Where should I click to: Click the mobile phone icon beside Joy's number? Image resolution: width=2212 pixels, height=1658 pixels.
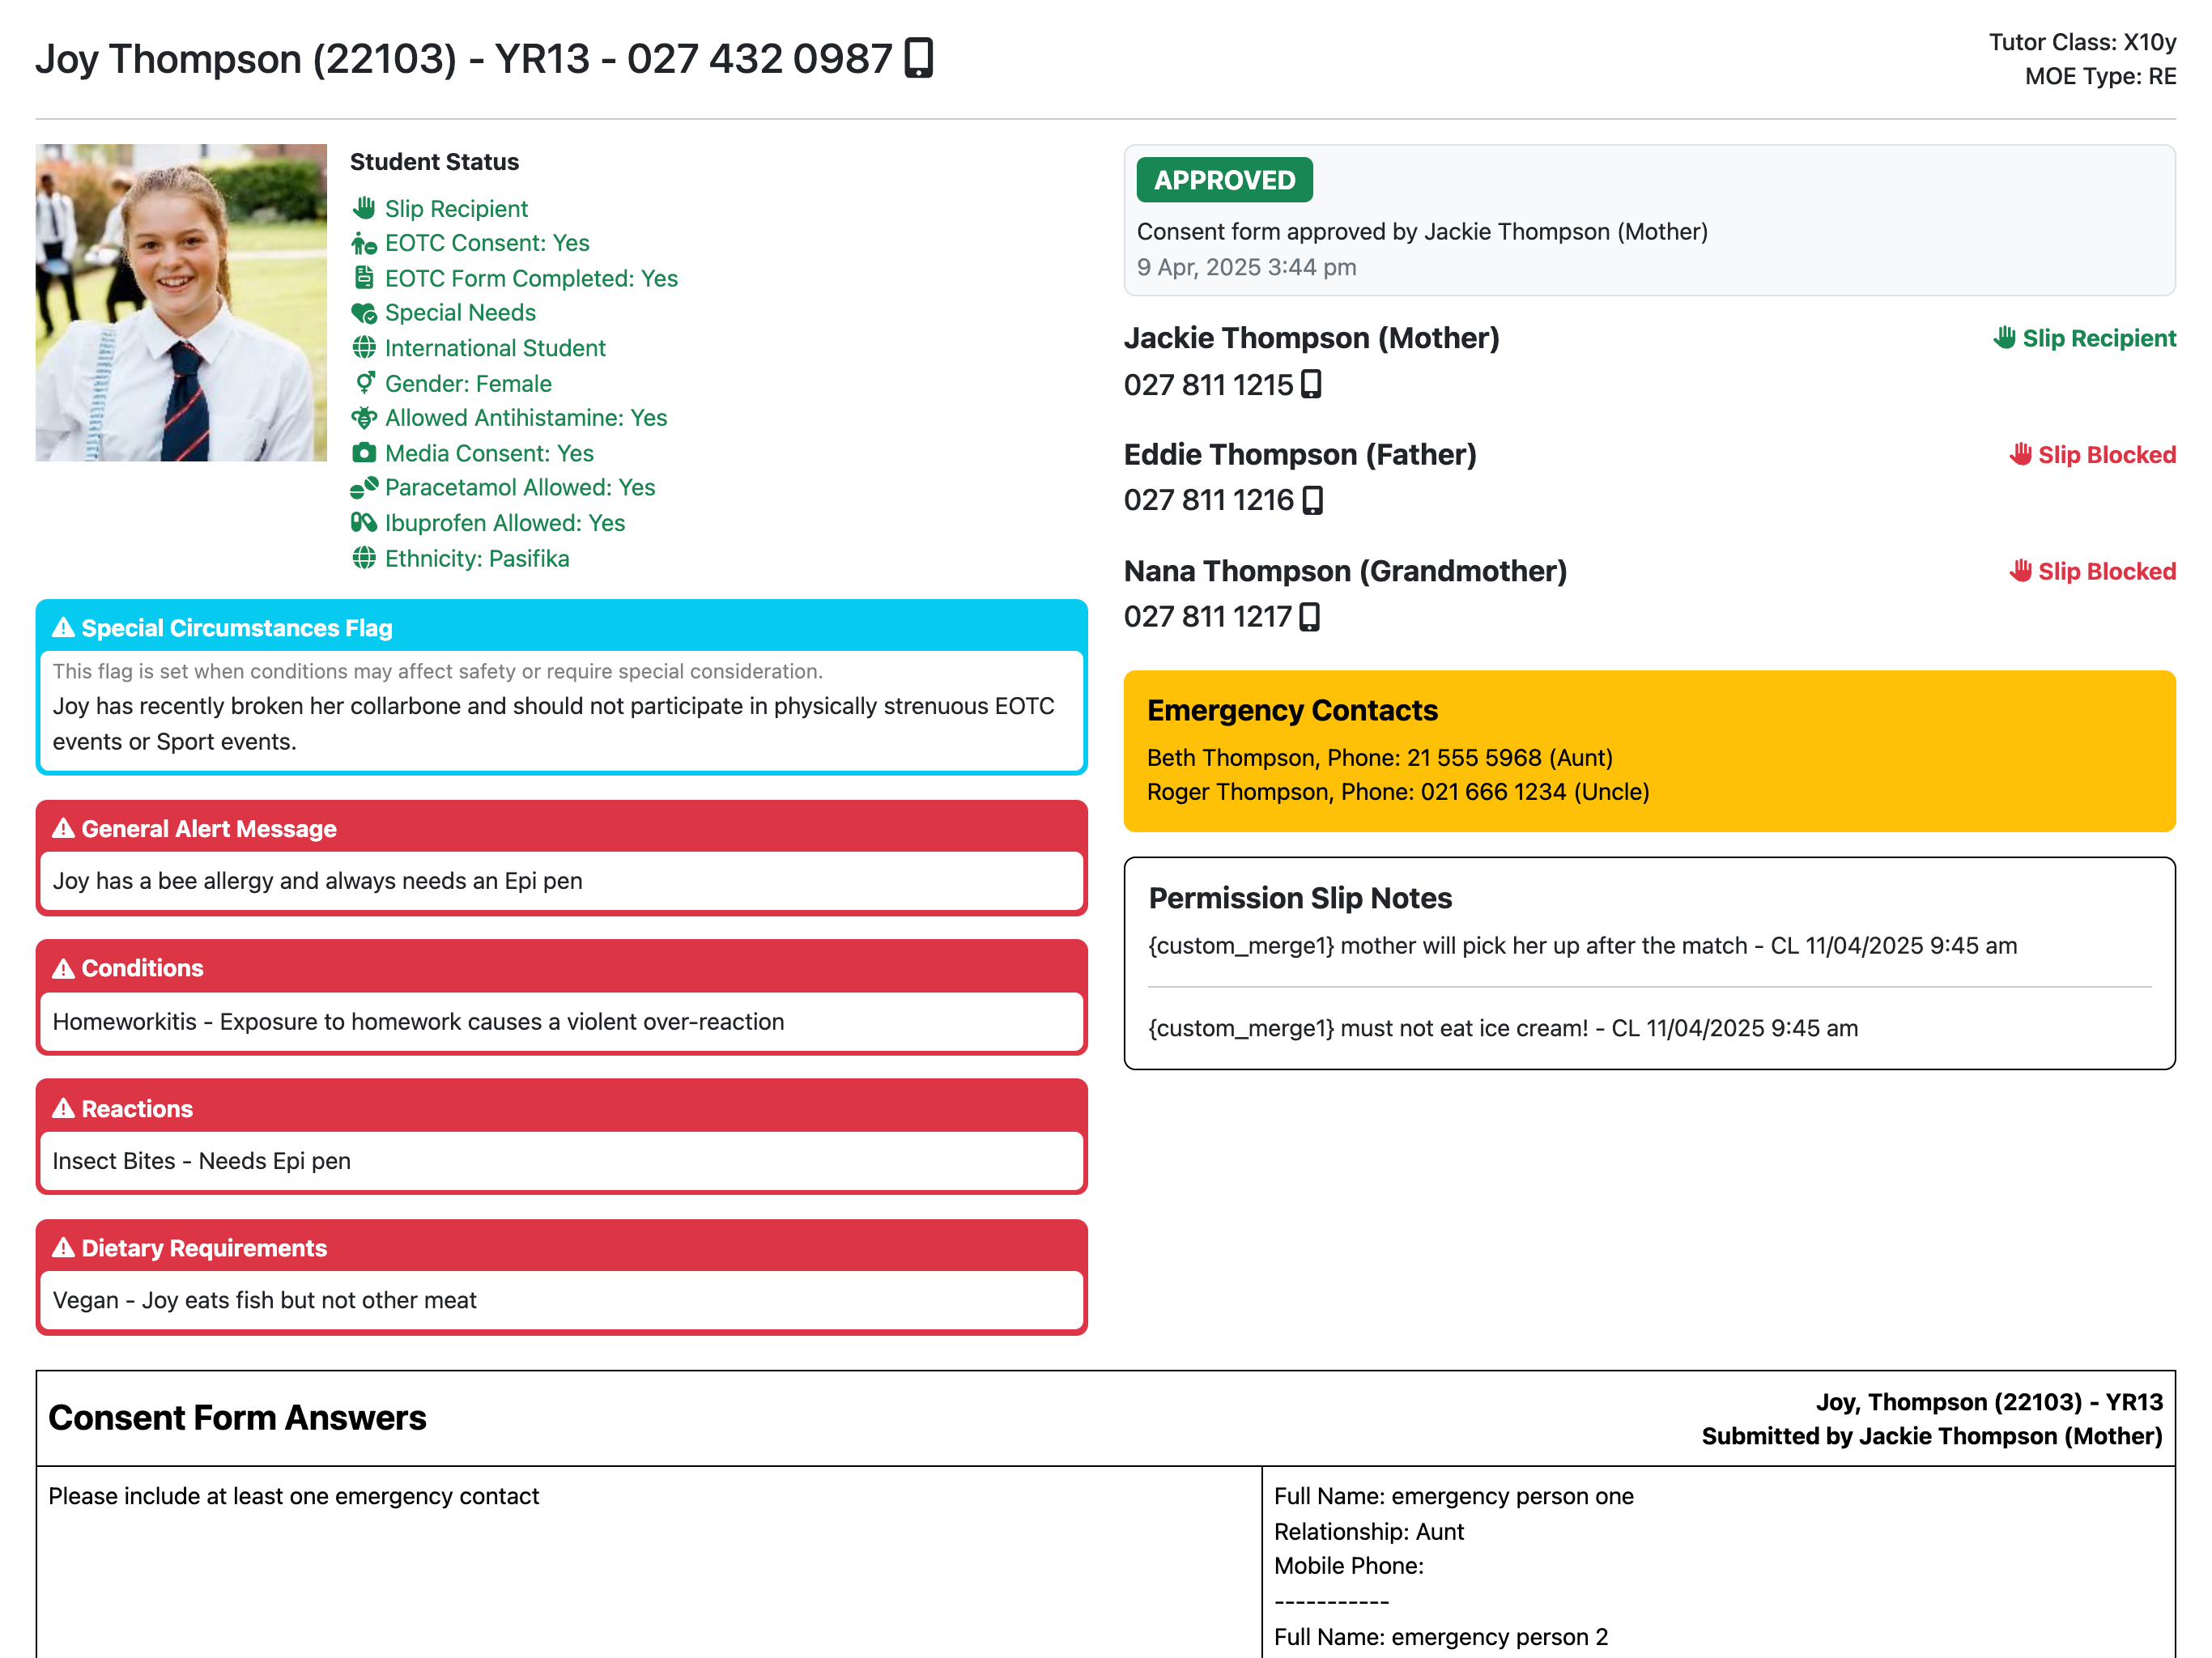pos(918,58)
